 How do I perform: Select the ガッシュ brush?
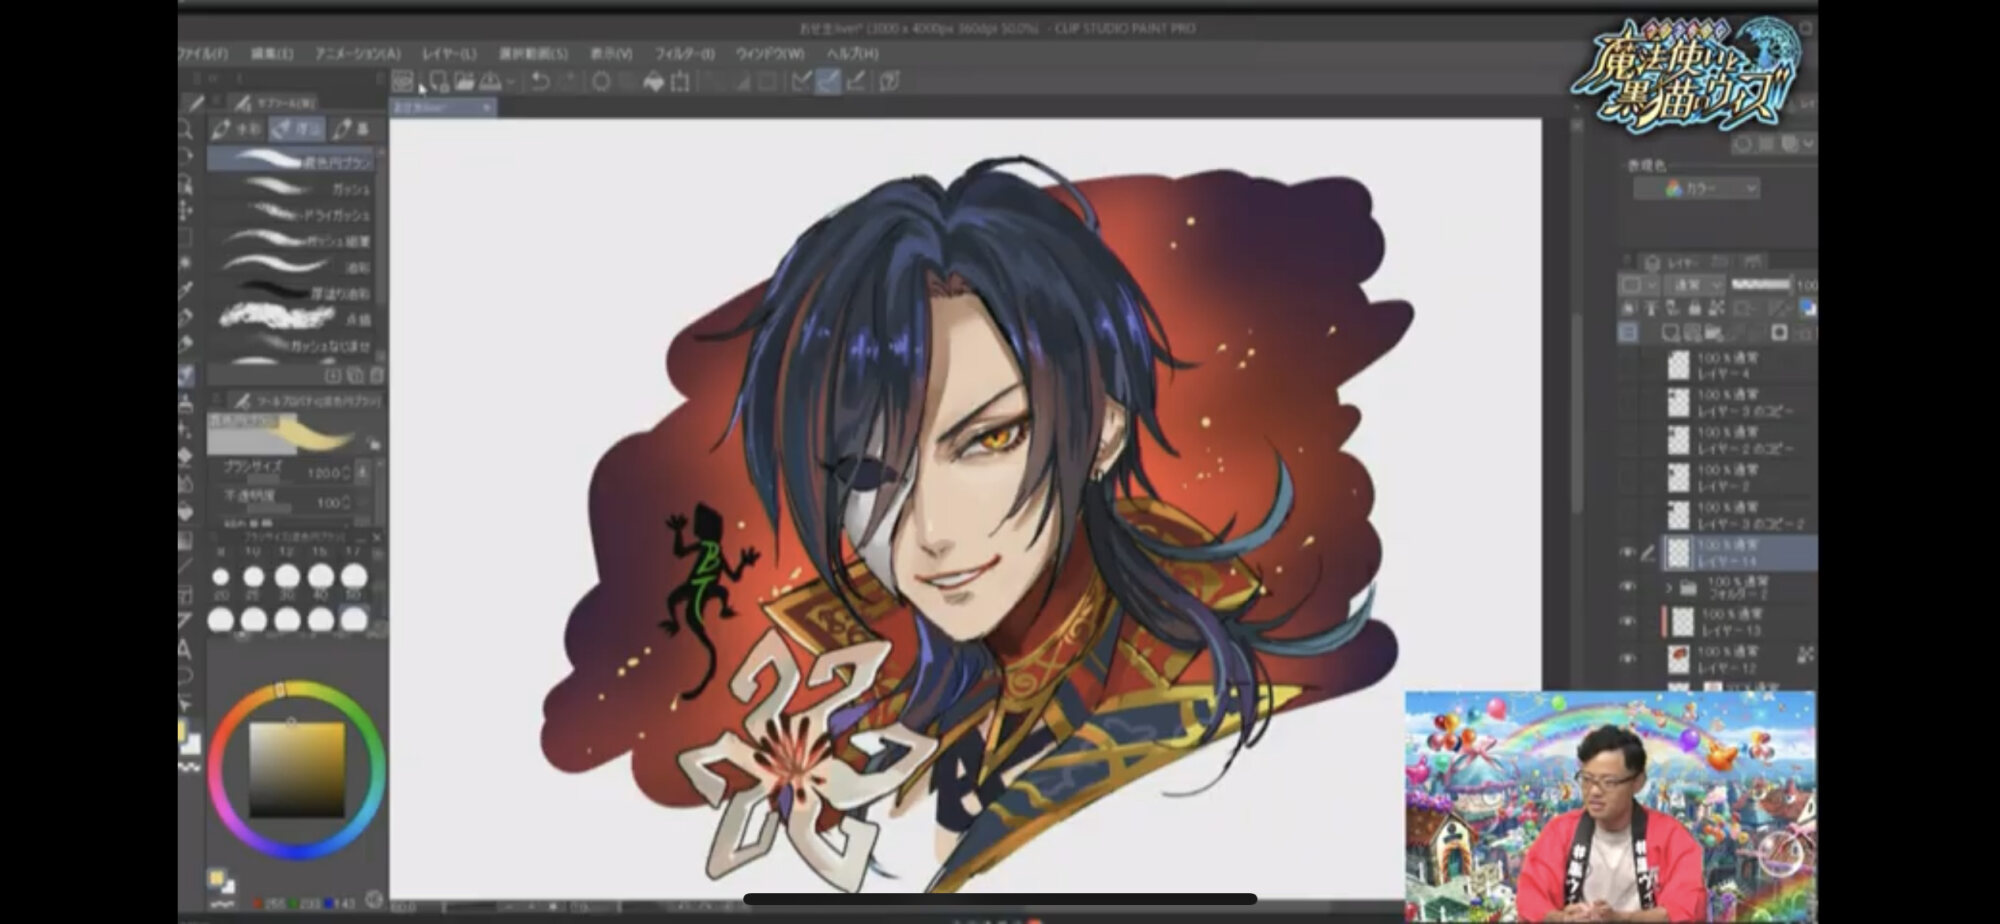[291, 187]
